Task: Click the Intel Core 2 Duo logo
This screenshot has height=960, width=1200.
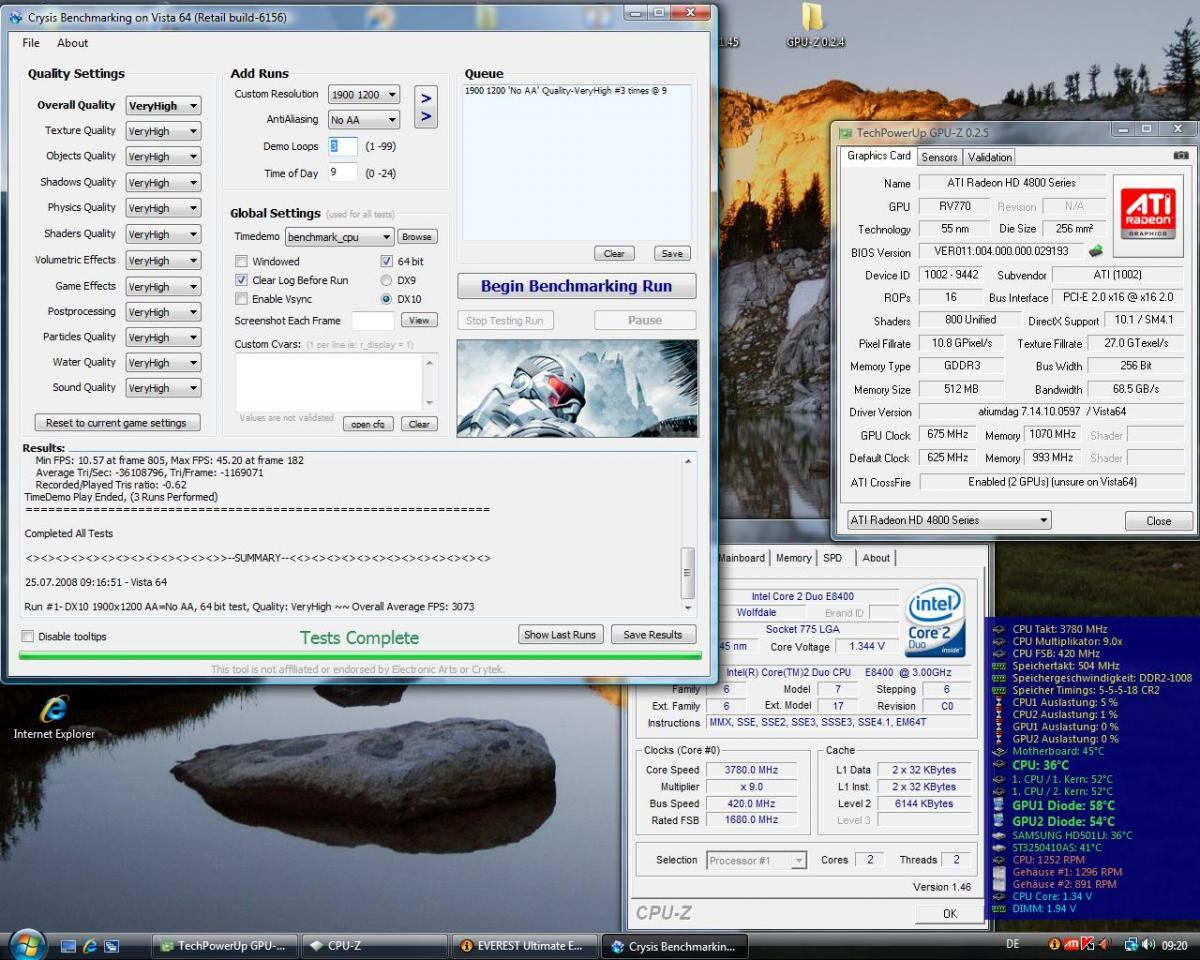Action: 936,621
